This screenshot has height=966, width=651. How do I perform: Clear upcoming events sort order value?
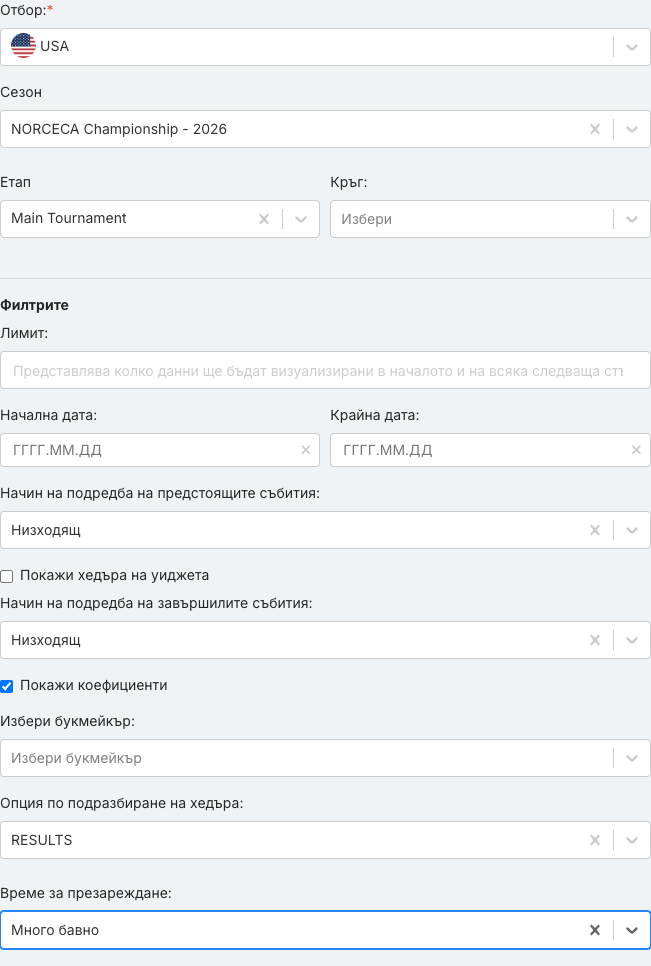click(x=595, y=530)
